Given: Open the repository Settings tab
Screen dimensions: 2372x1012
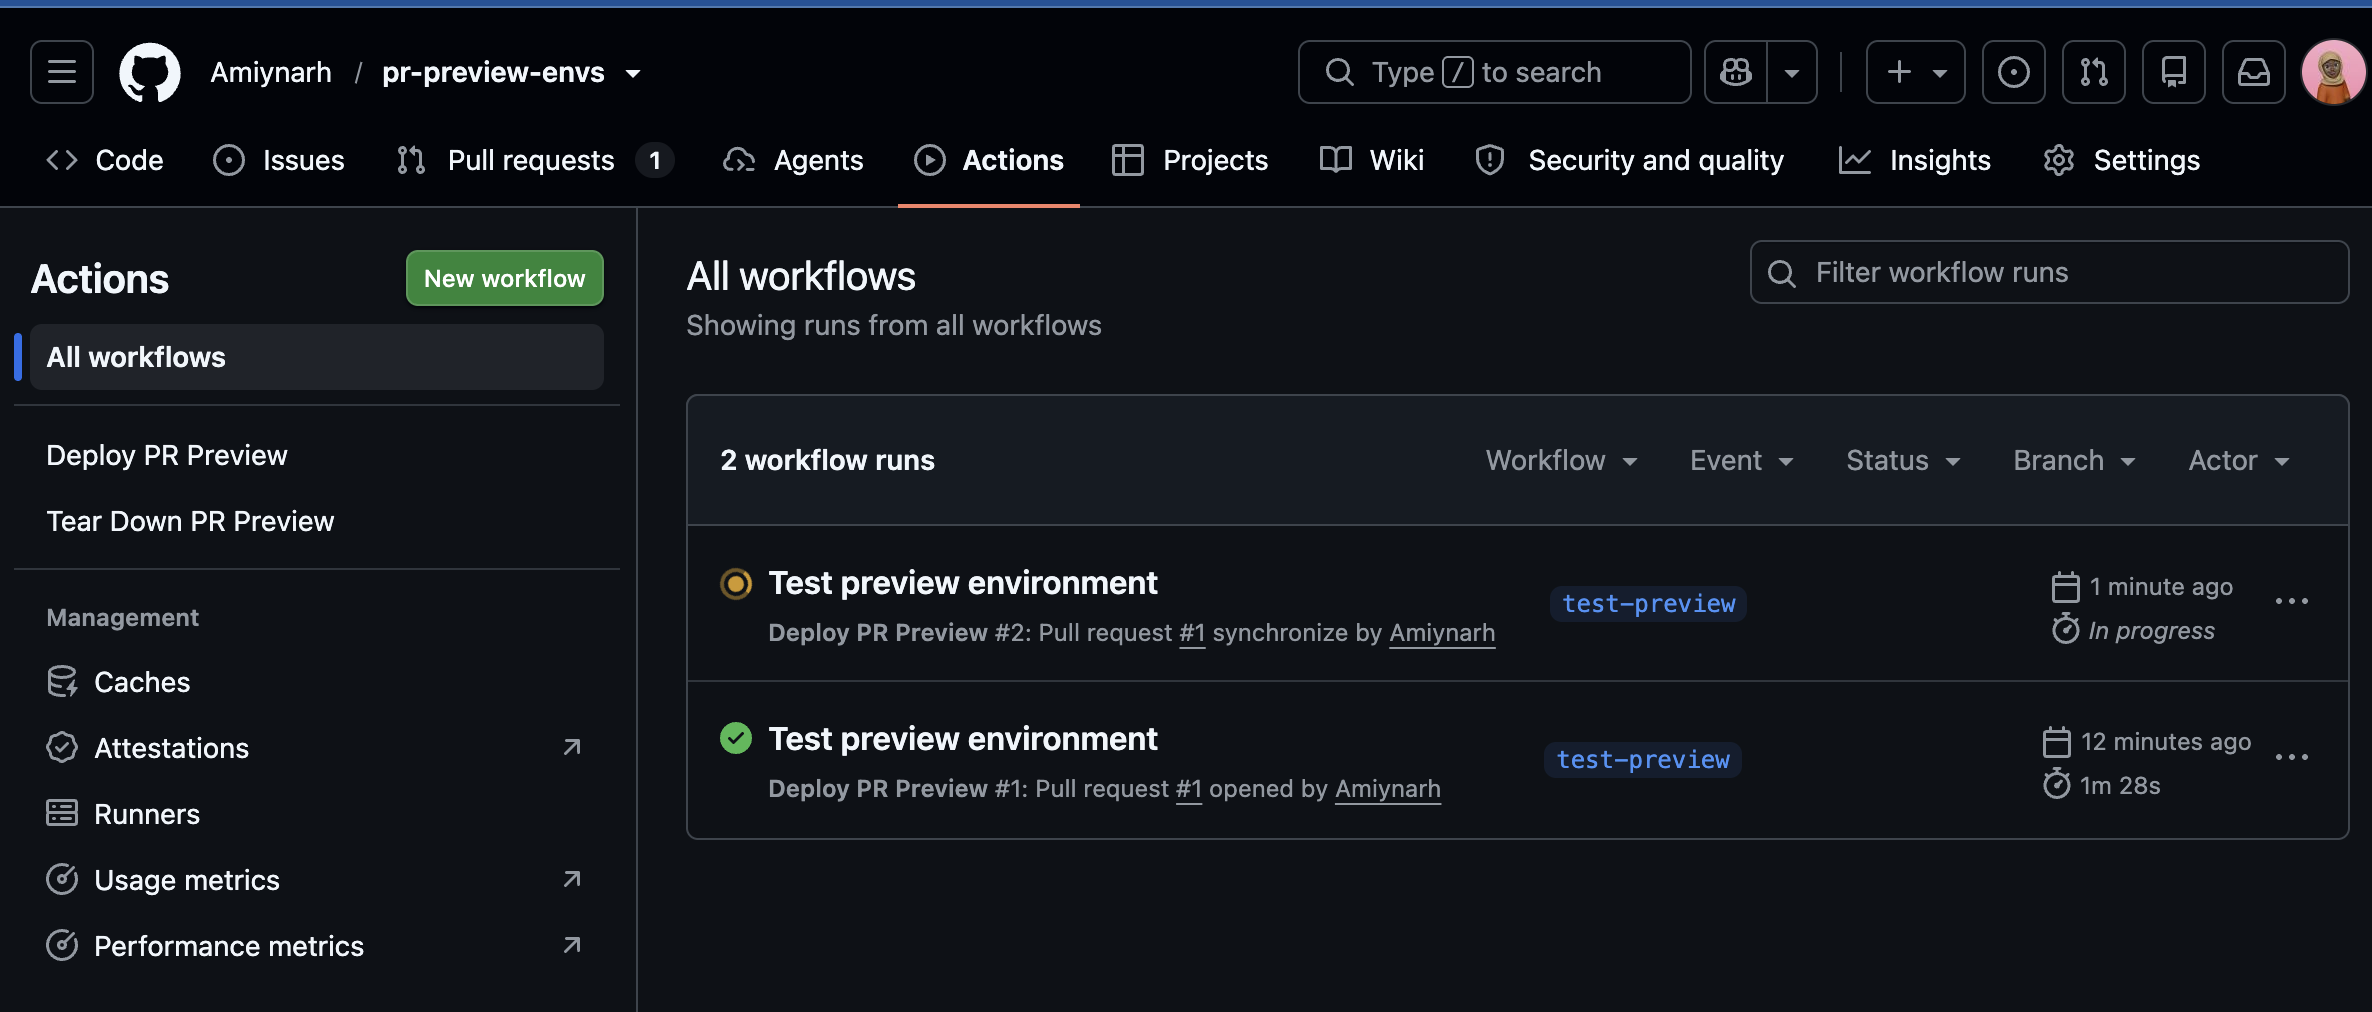Looking at the screenshot, I should [x=2121, y=160].
